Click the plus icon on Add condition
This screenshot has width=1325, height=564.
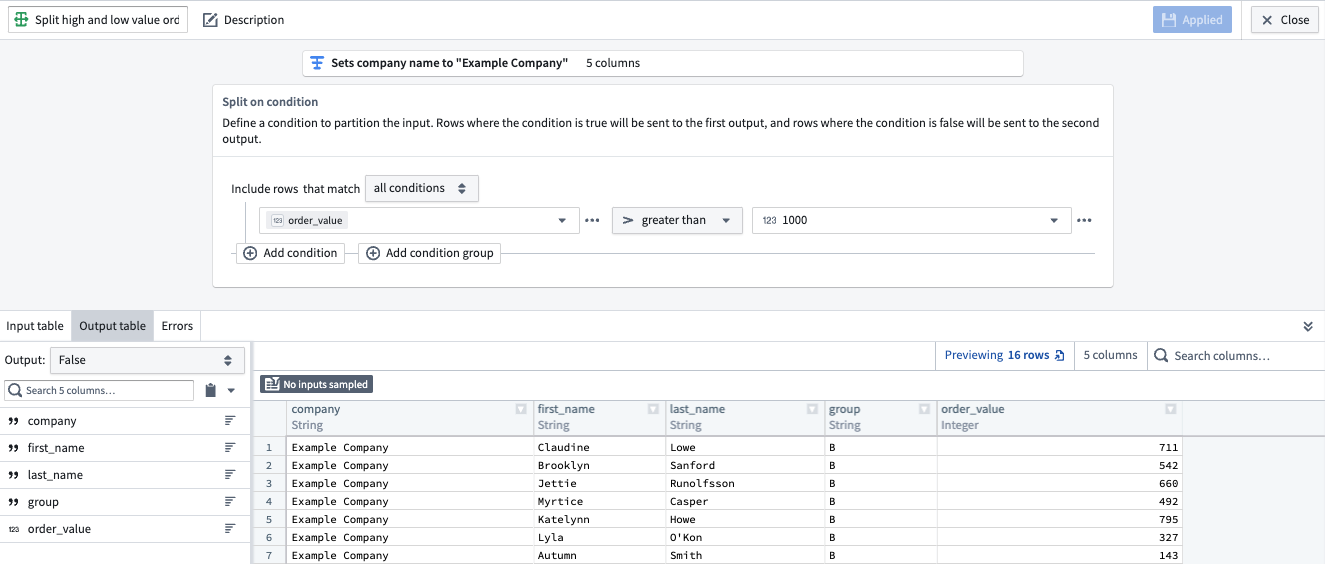250,253
